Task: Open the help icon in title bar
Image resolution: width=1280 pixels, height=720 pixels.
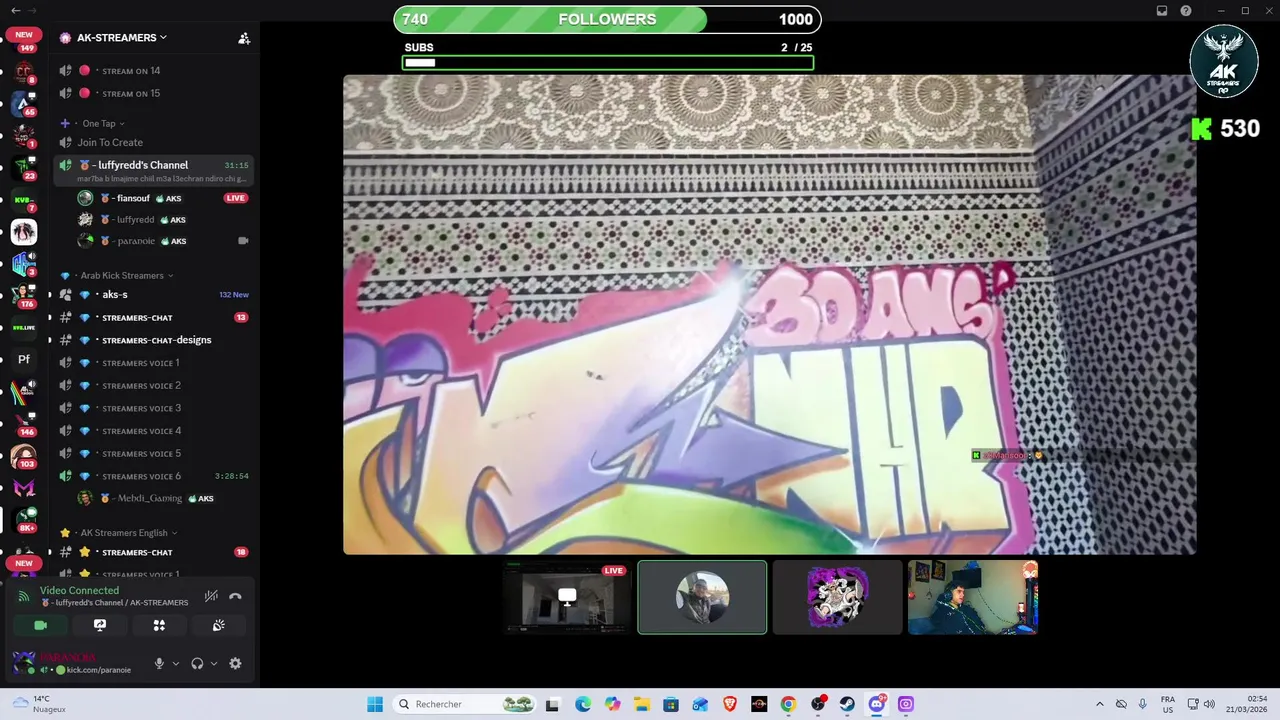Action: (1186, 11)
